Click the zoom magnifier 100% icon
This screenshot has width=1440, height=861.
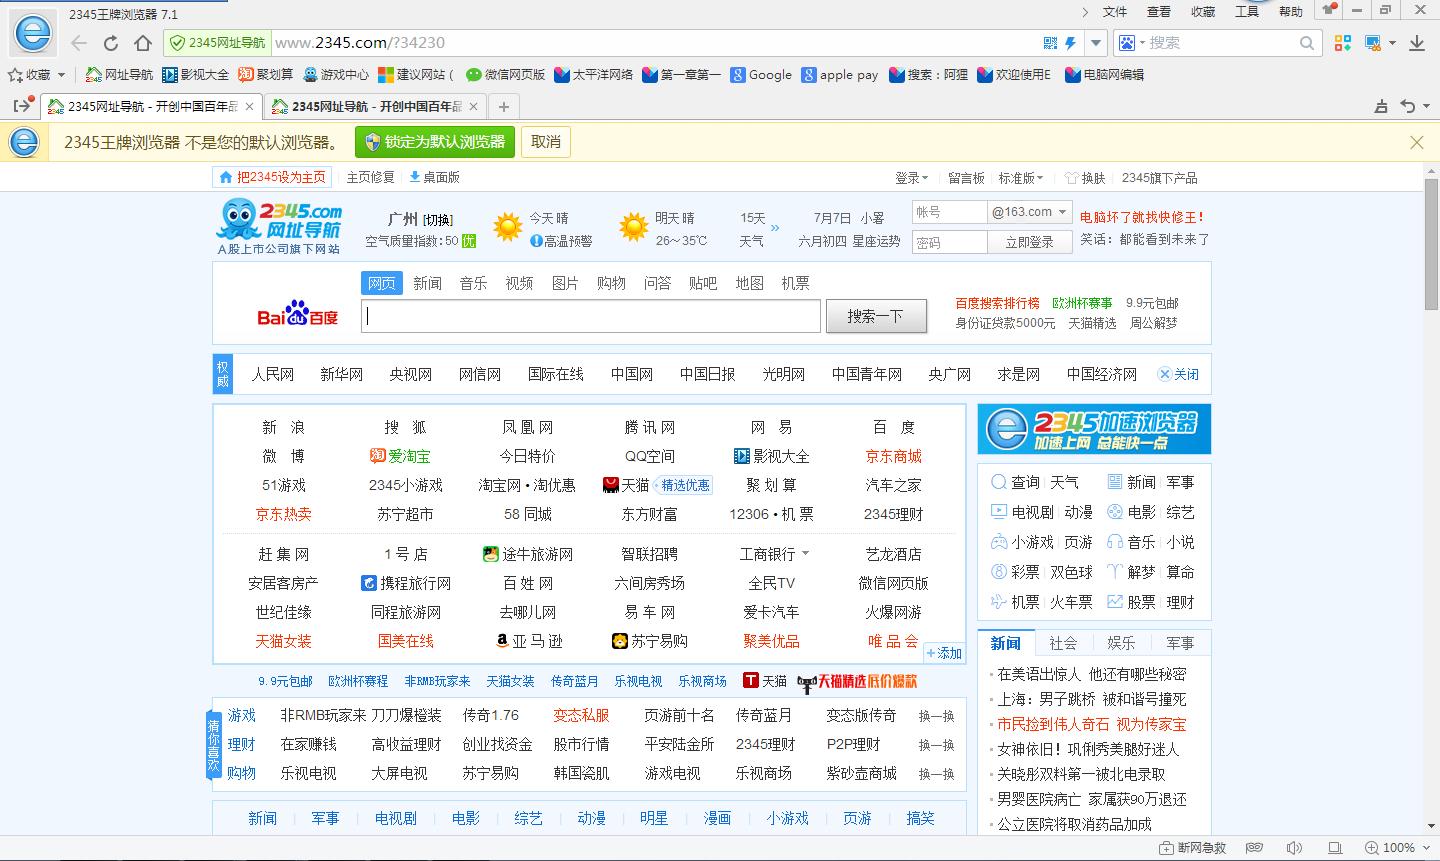tap(1371, 848)
